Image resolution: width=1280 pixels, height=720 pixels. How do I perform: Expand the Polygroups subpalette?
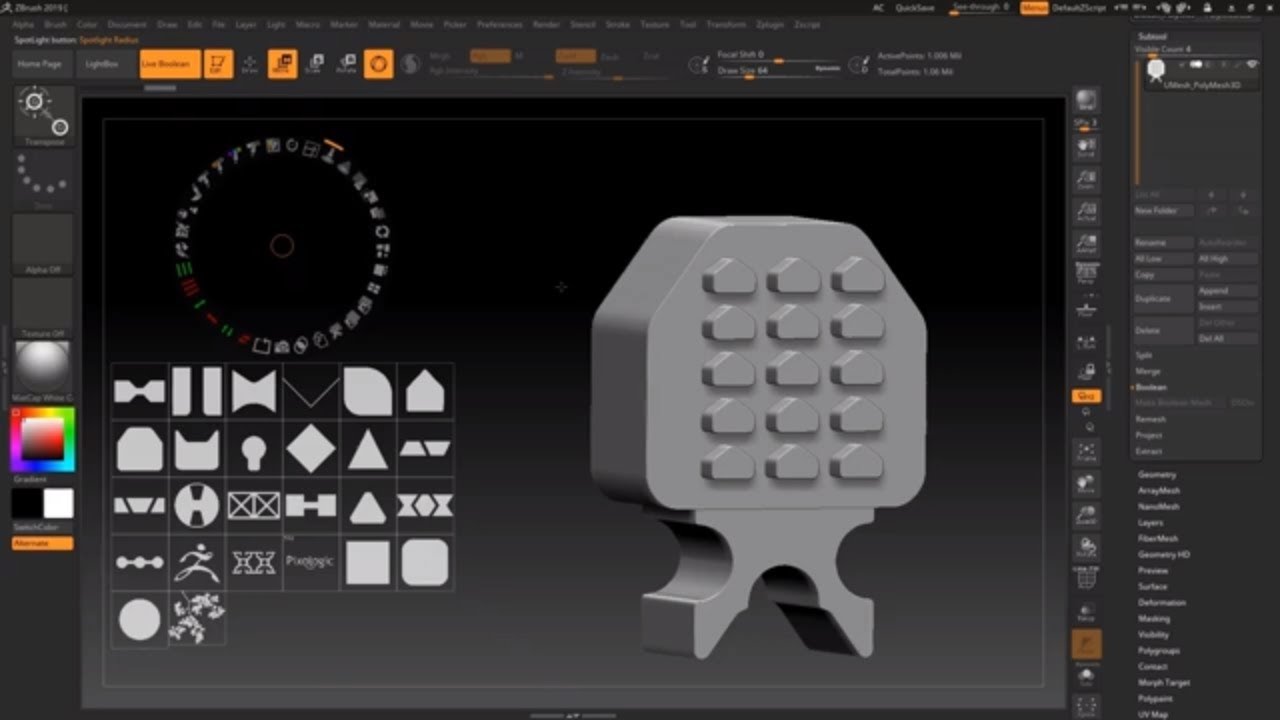[x=1158, y=650]
